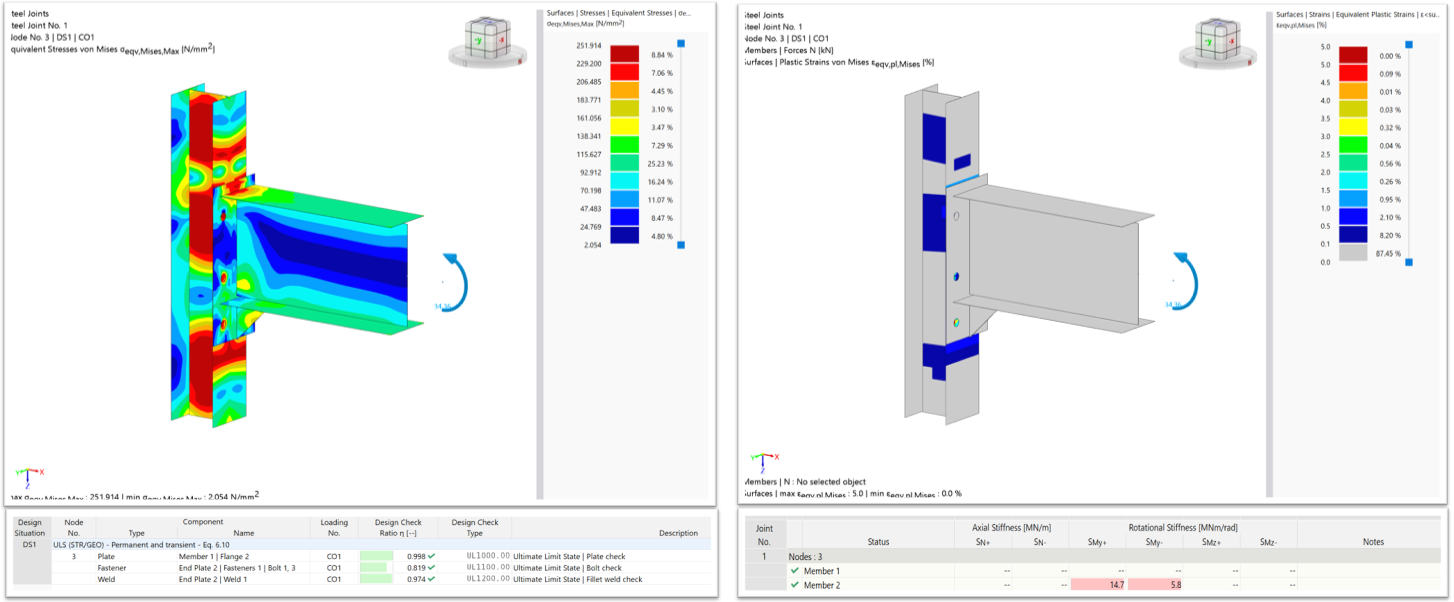
Task: Select the lower slider handle of the strain legend
Action: (x=1409, y=262)
